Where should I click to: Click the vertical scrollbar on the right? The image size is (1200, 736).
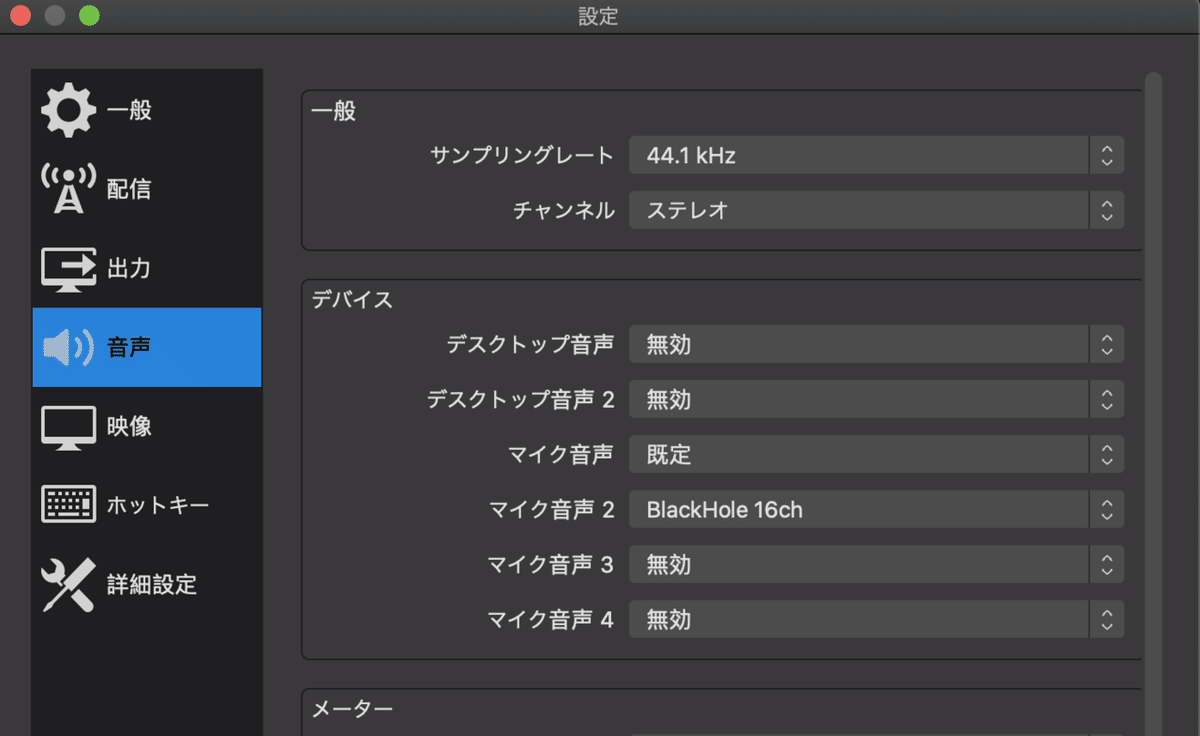tap(1154, 300)
